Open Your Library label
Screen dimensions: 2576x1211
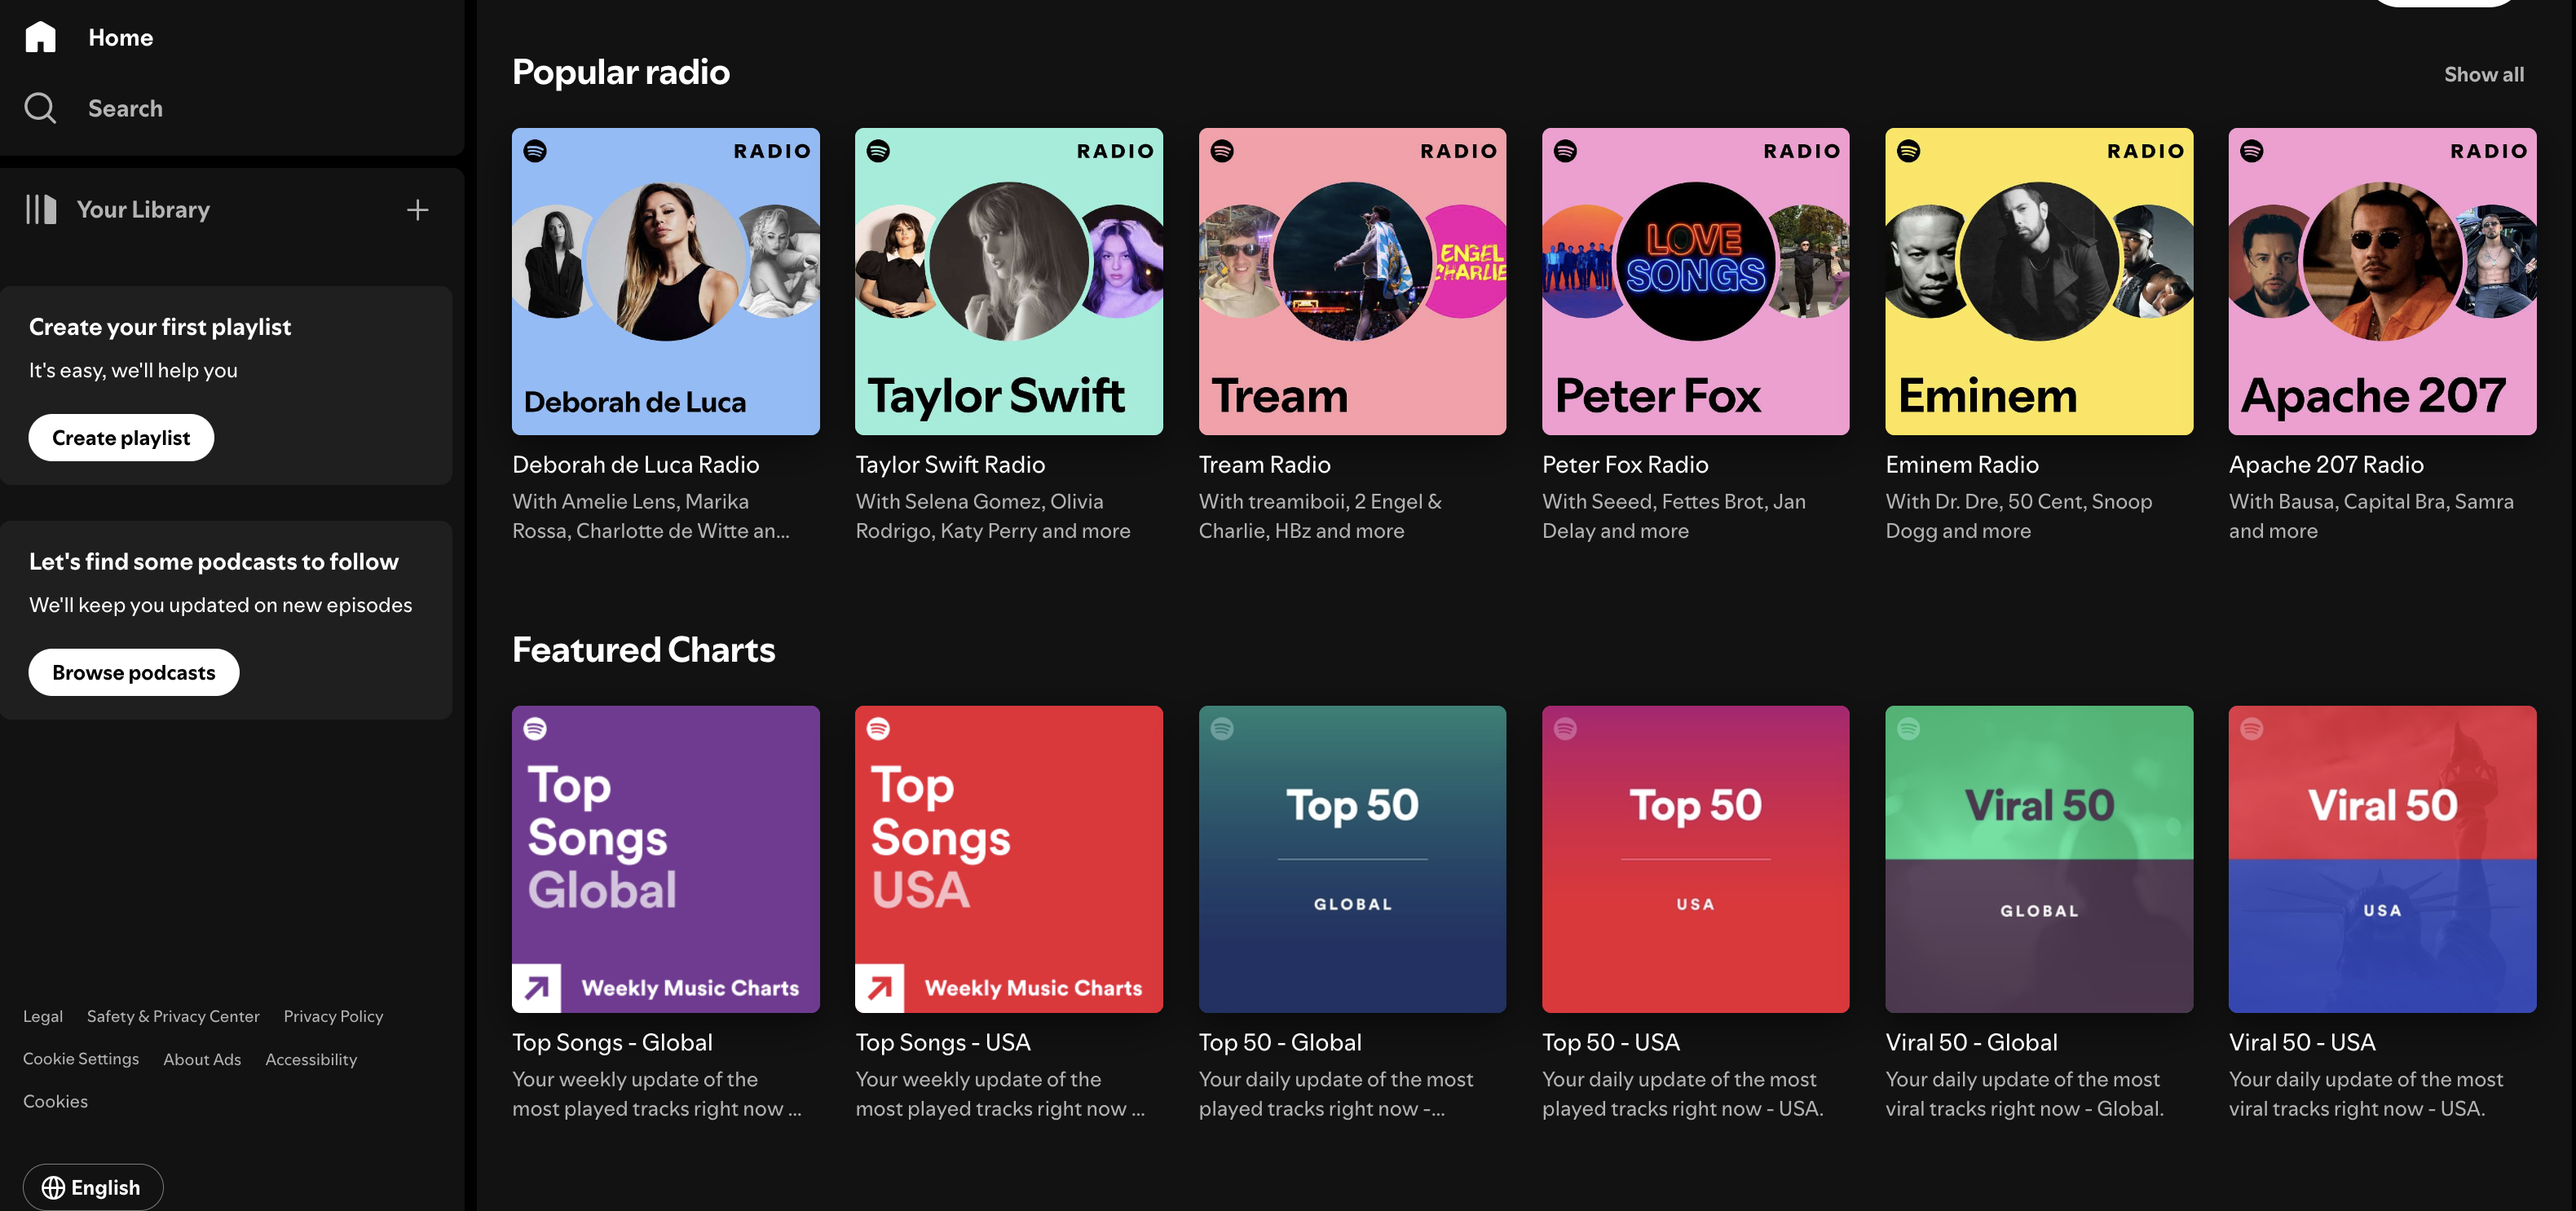click(x=143, y=209)
